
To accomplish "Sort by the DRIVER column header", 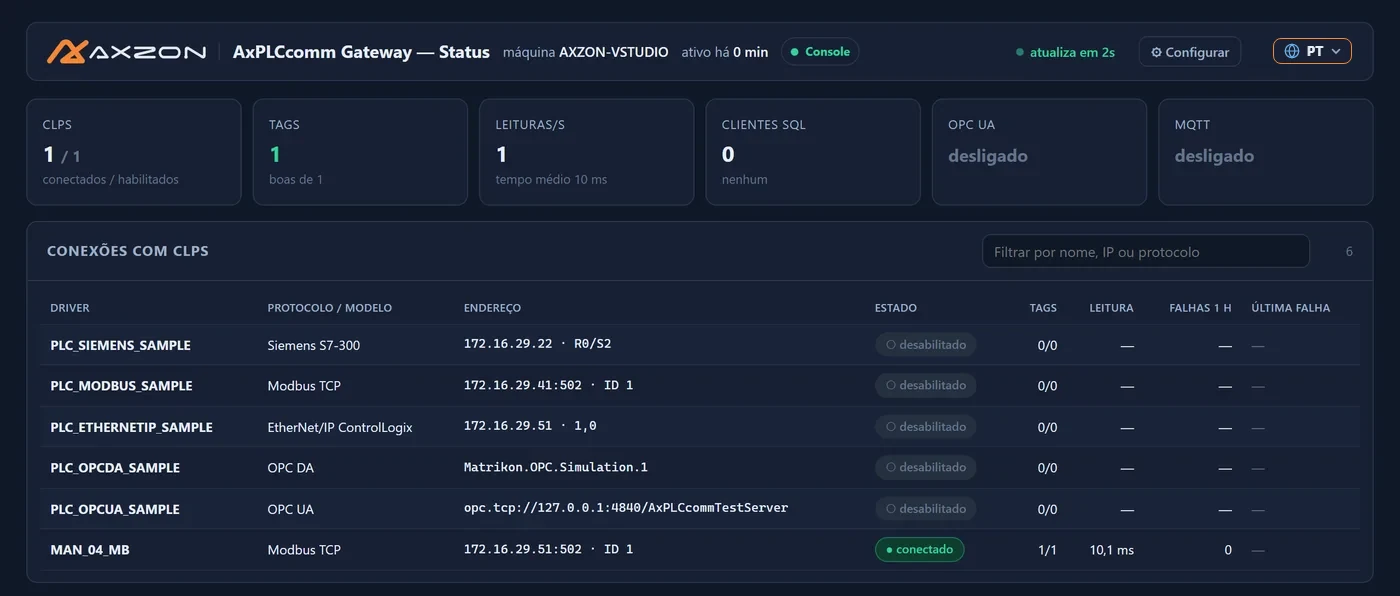I will (x=70, y=308).
